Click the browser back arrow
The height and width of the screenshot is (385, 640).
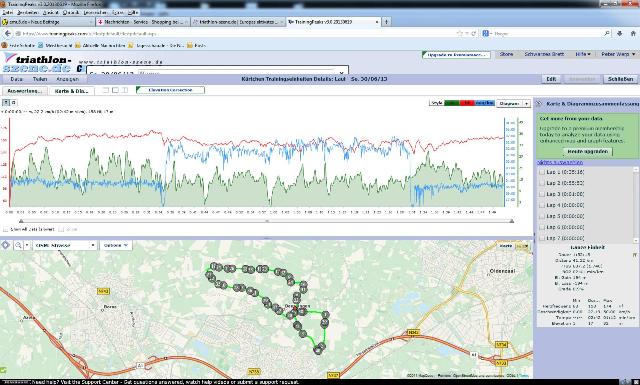[x=8, y=33]
